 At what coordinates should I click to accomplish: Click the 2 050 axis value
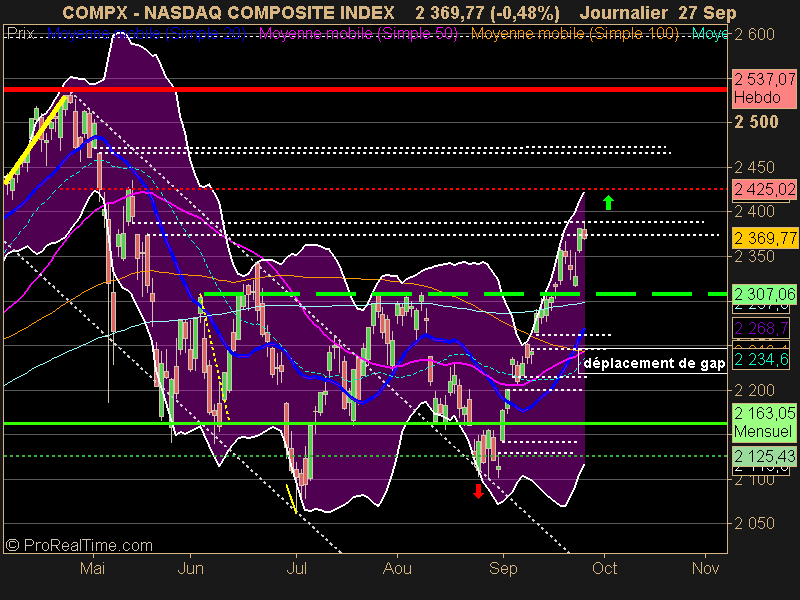pyautogui.click(x=755, y=523)
